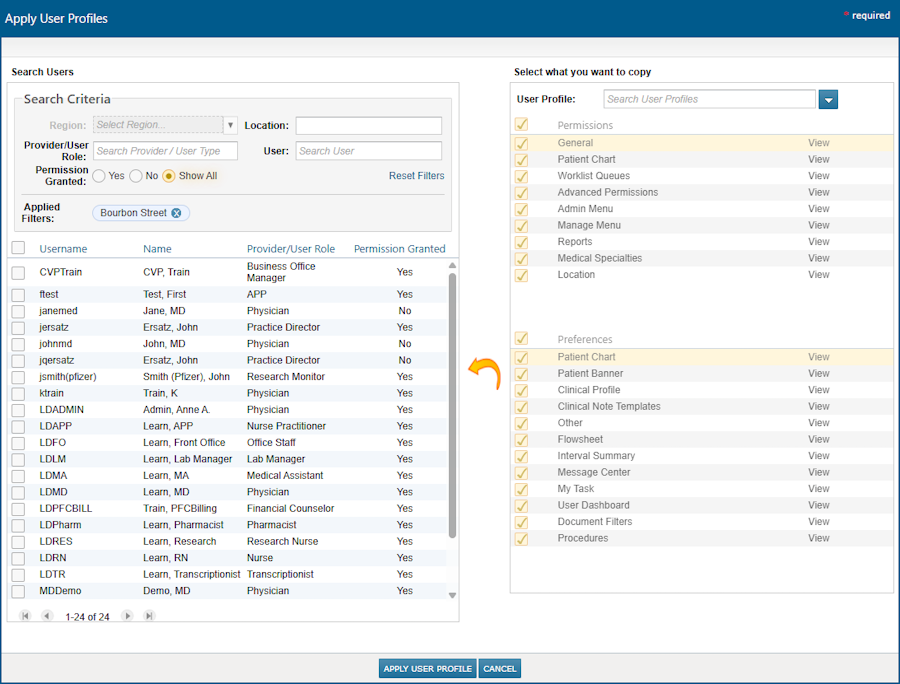Viewport: 900px width, 684px height.
Task: View the Reports permissions
Action: pyautogui.click(x=818, y=242)
